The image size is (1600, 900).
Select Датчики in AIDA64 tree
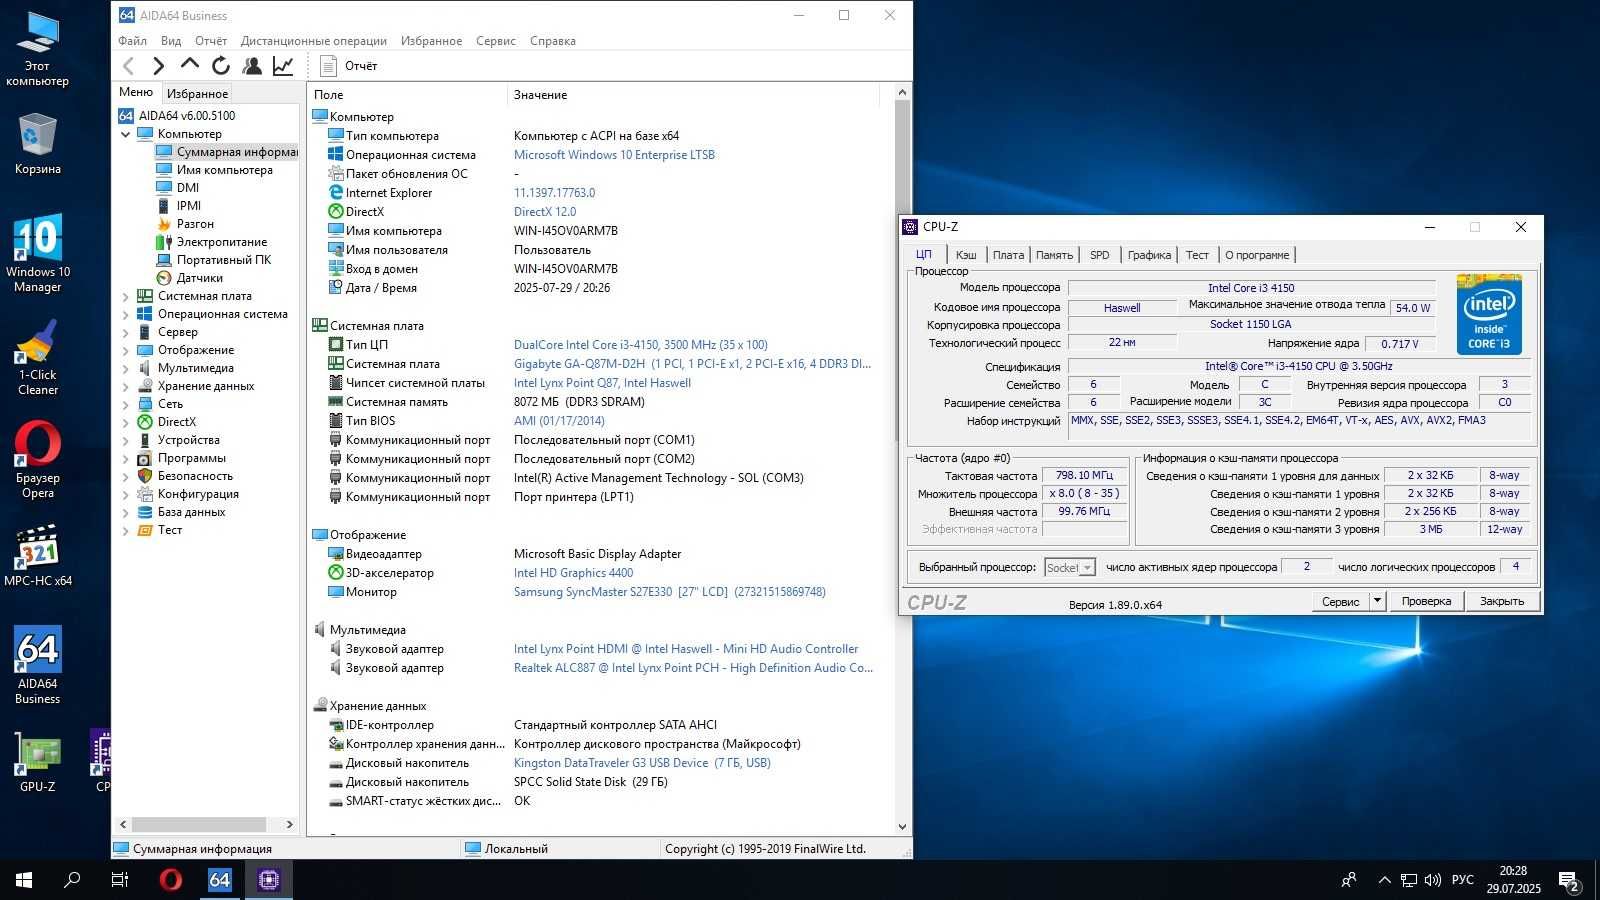[190, 278]
